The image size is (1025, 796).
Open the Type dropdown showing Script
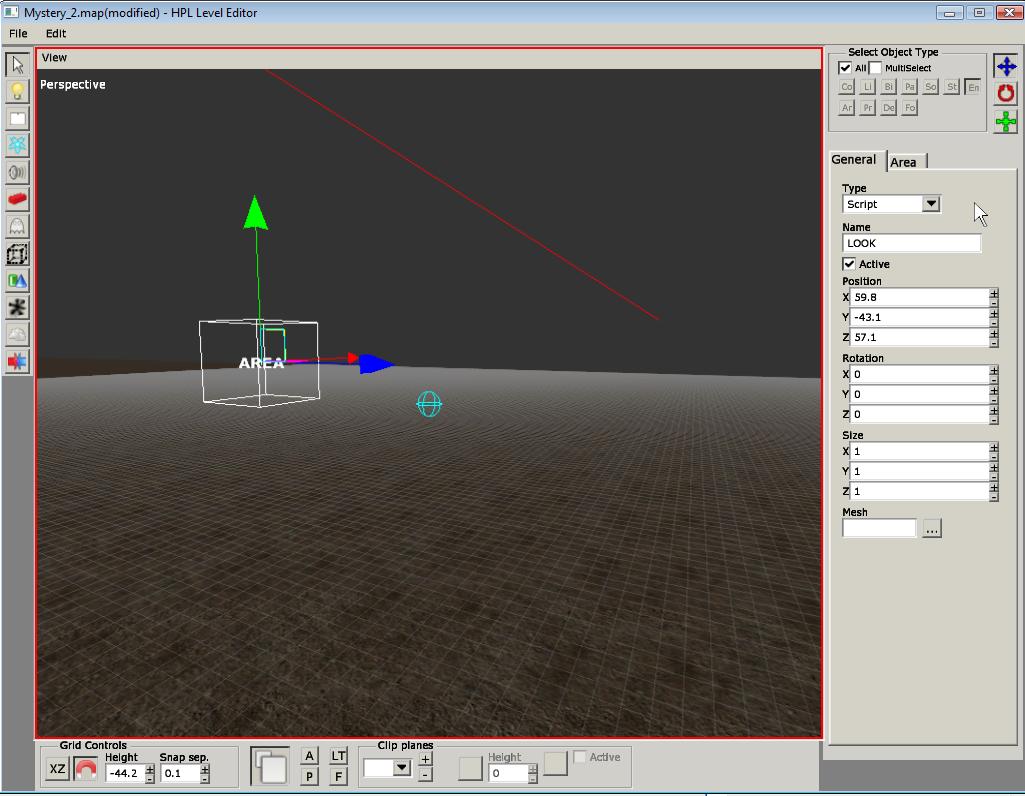tap(931, 204)
